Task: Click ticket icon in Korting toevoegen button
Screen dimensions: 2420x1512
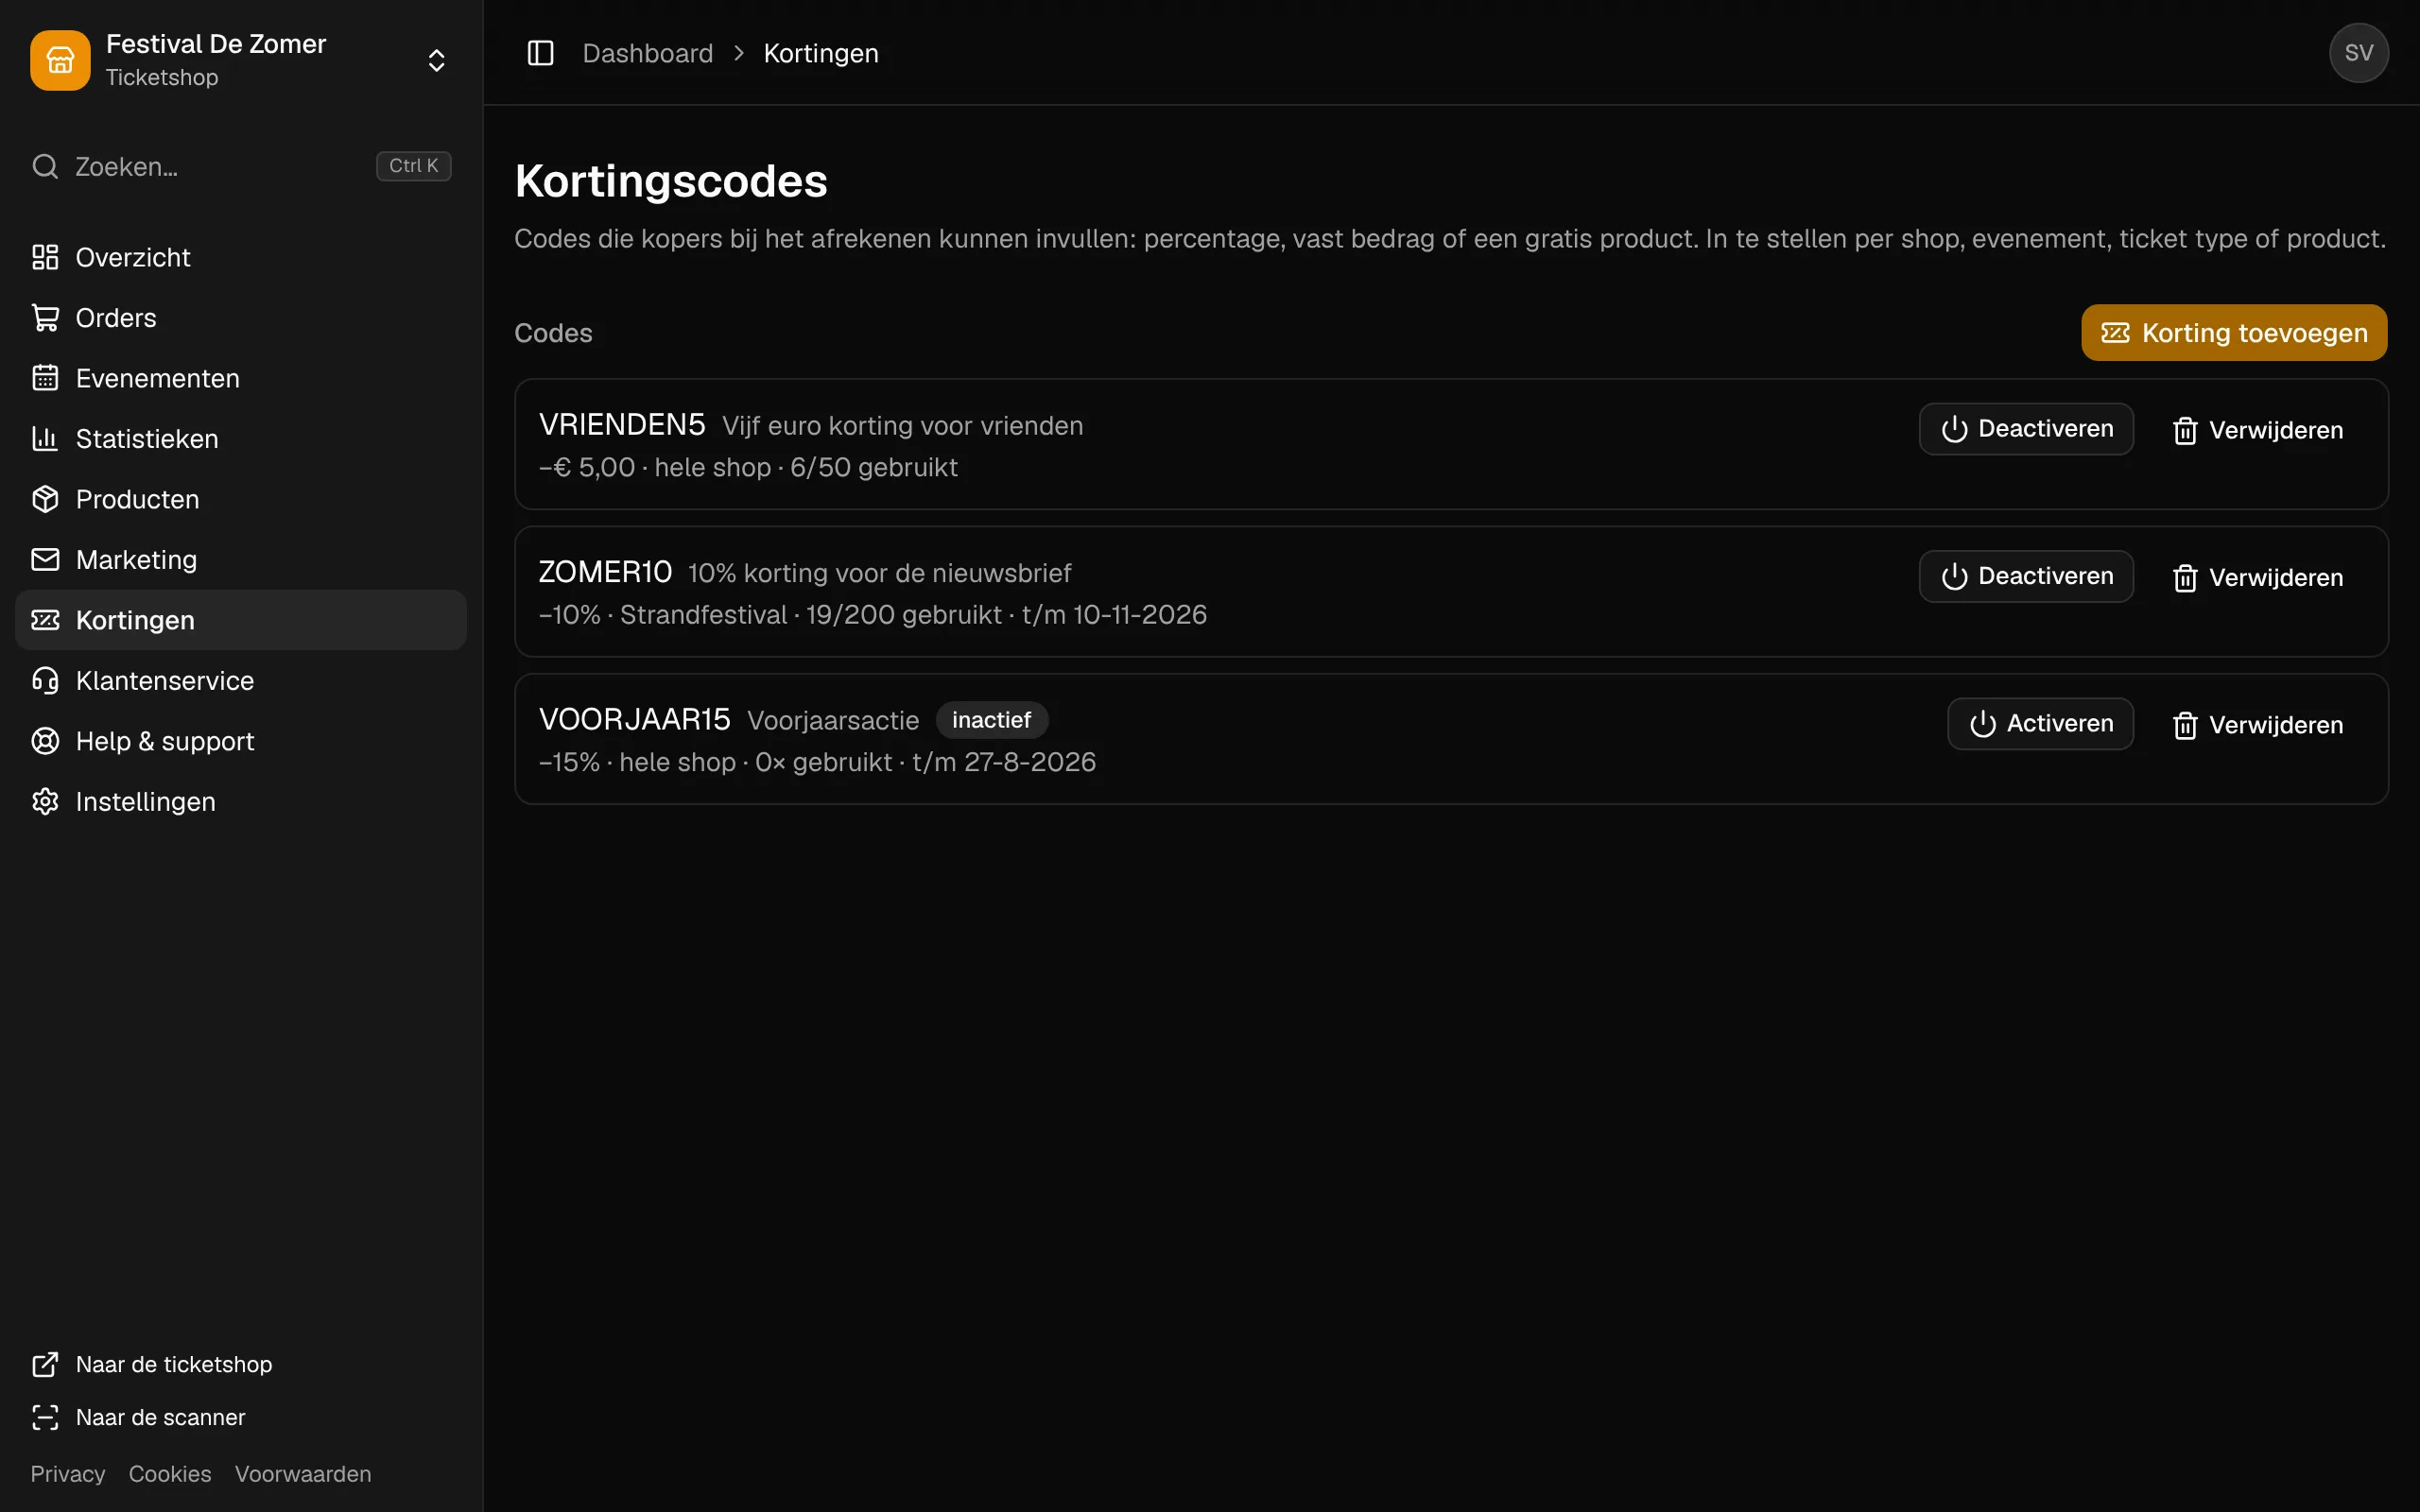Action: (x=2115, y=333)
